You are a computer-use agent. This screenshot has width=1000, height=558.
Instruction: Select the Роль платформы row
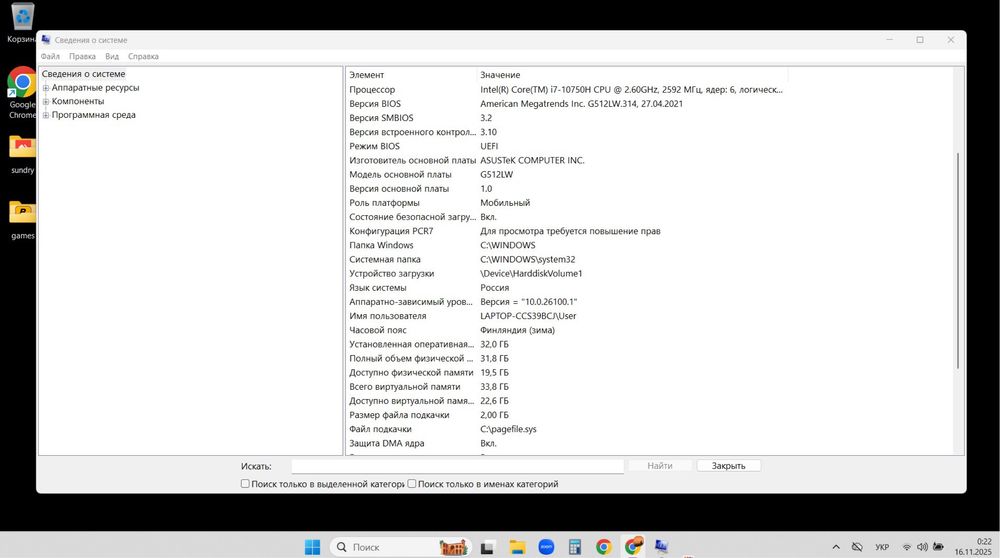point(566,203)
